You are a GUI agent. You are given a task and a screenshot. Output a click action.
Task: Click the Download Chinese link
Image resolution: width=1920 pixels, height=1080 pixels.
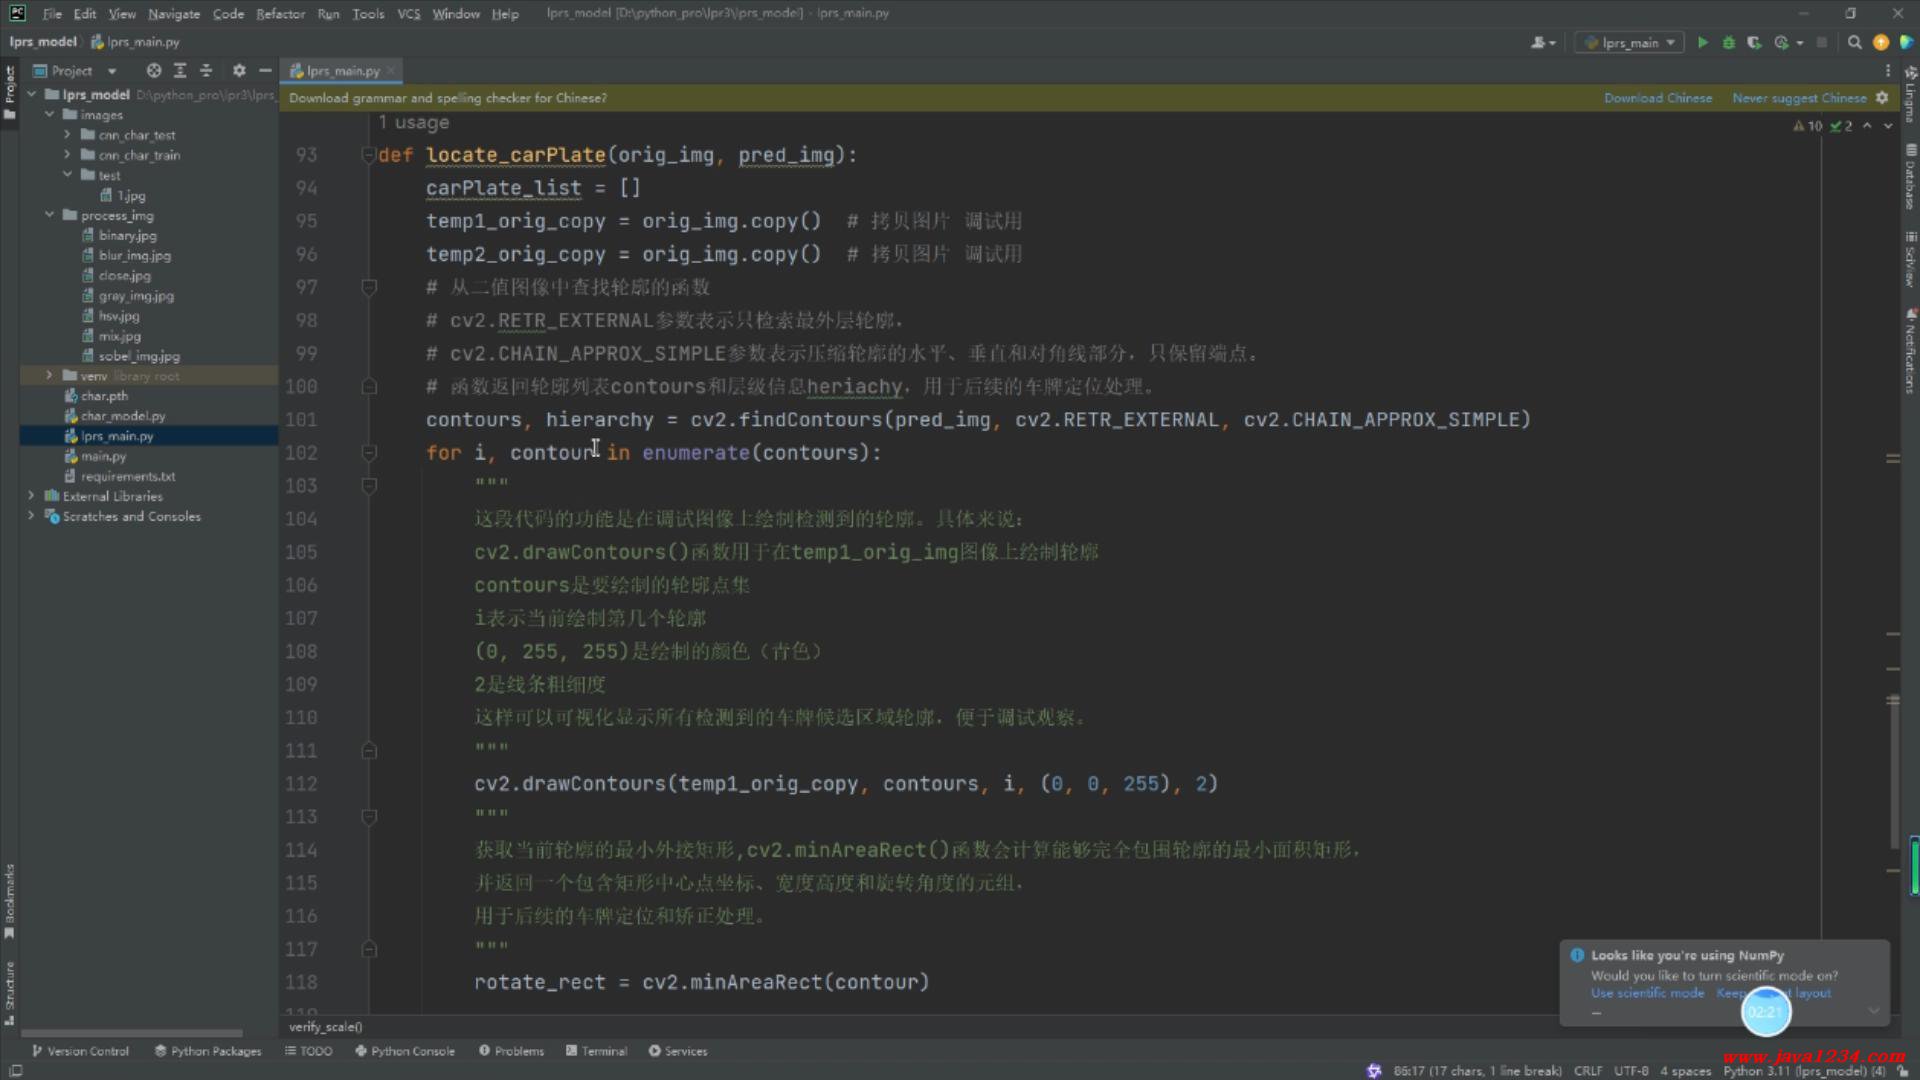coord(1657,98)
